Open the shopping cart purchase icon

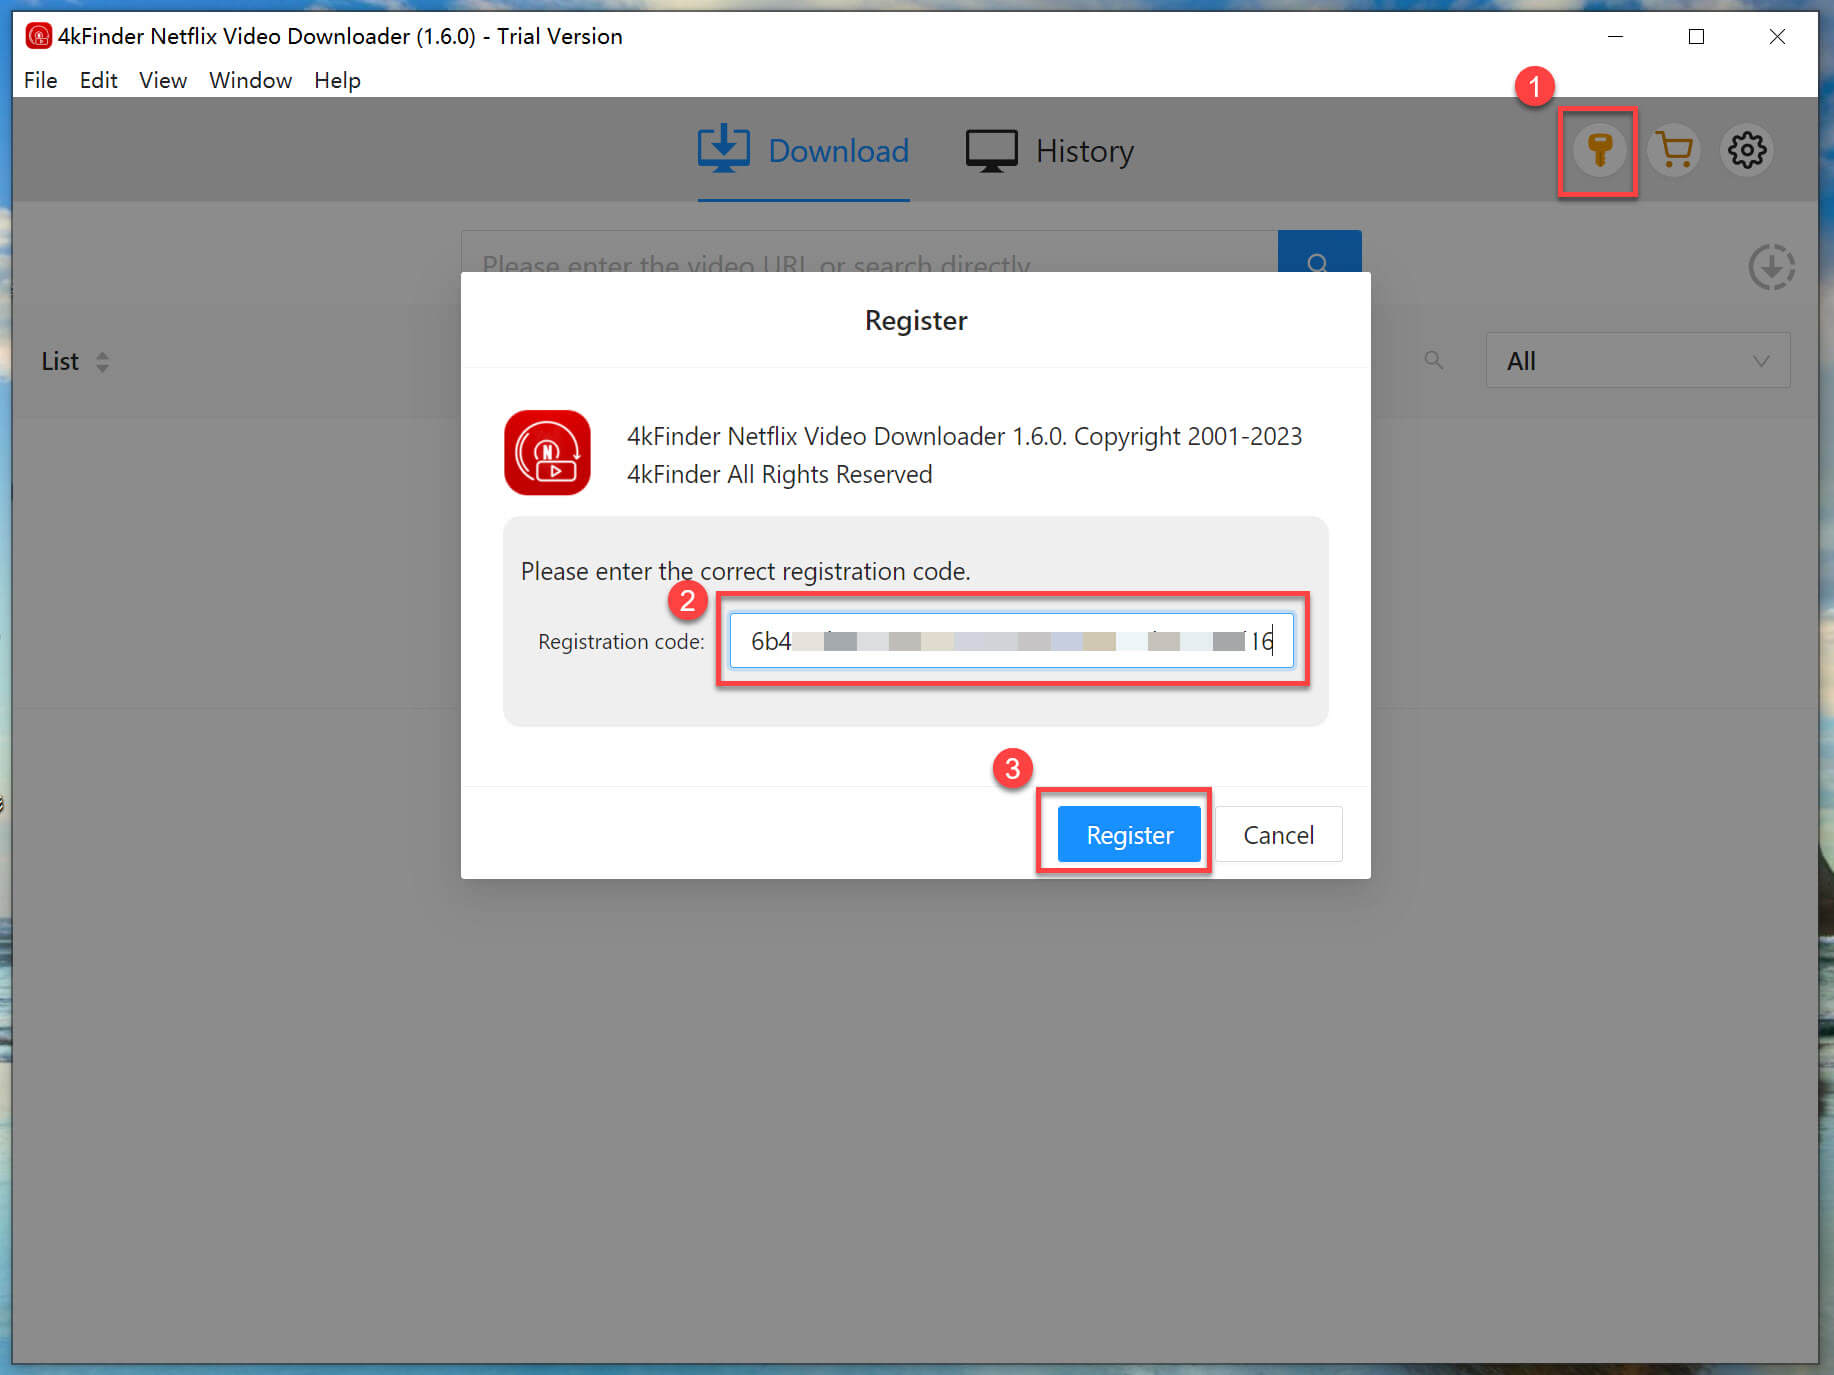[x=1673, y=151]
